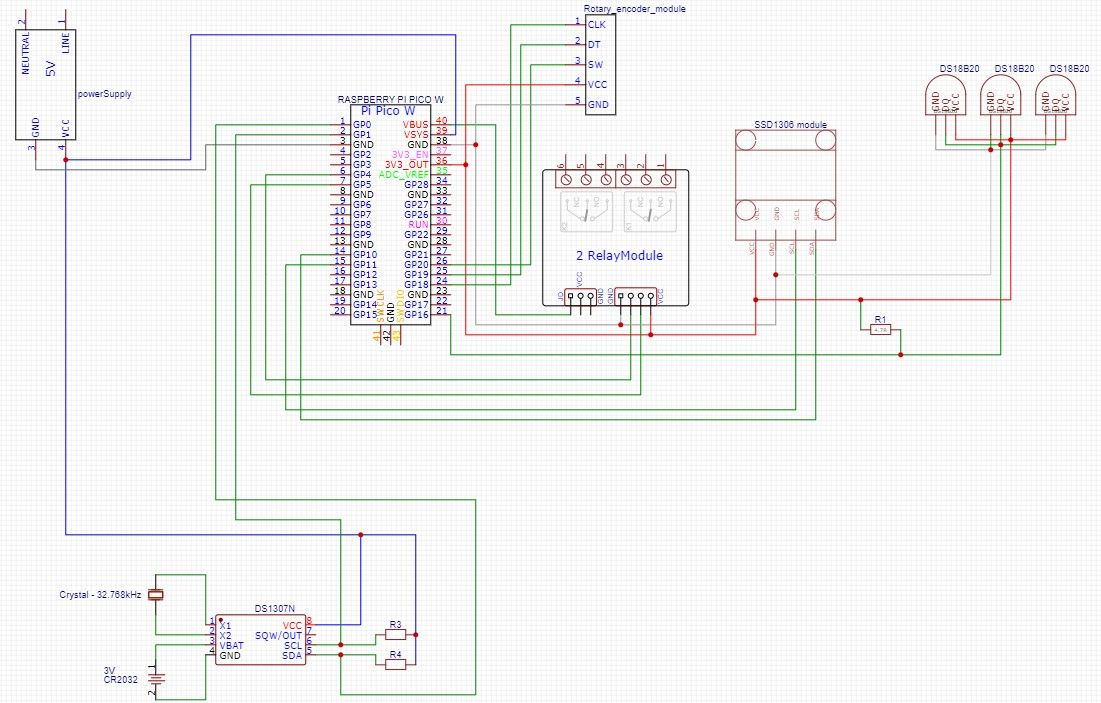Image resolution: width=1101 pixels, height=703 pixels.
Task: Click the 32.768kHz crystal symbol
Action: [155, 595]
